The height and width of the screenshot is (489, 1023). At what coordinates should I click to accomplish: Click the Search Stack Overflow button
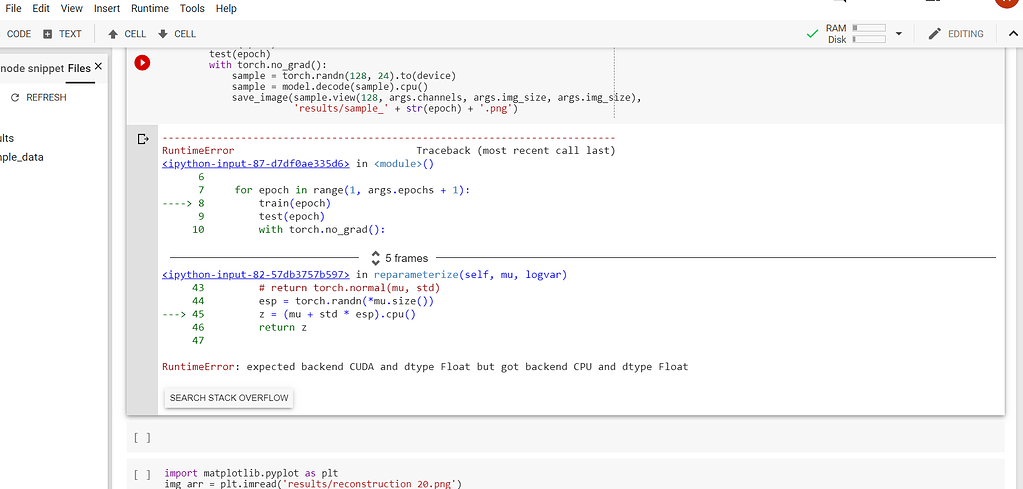pos(229,398)
